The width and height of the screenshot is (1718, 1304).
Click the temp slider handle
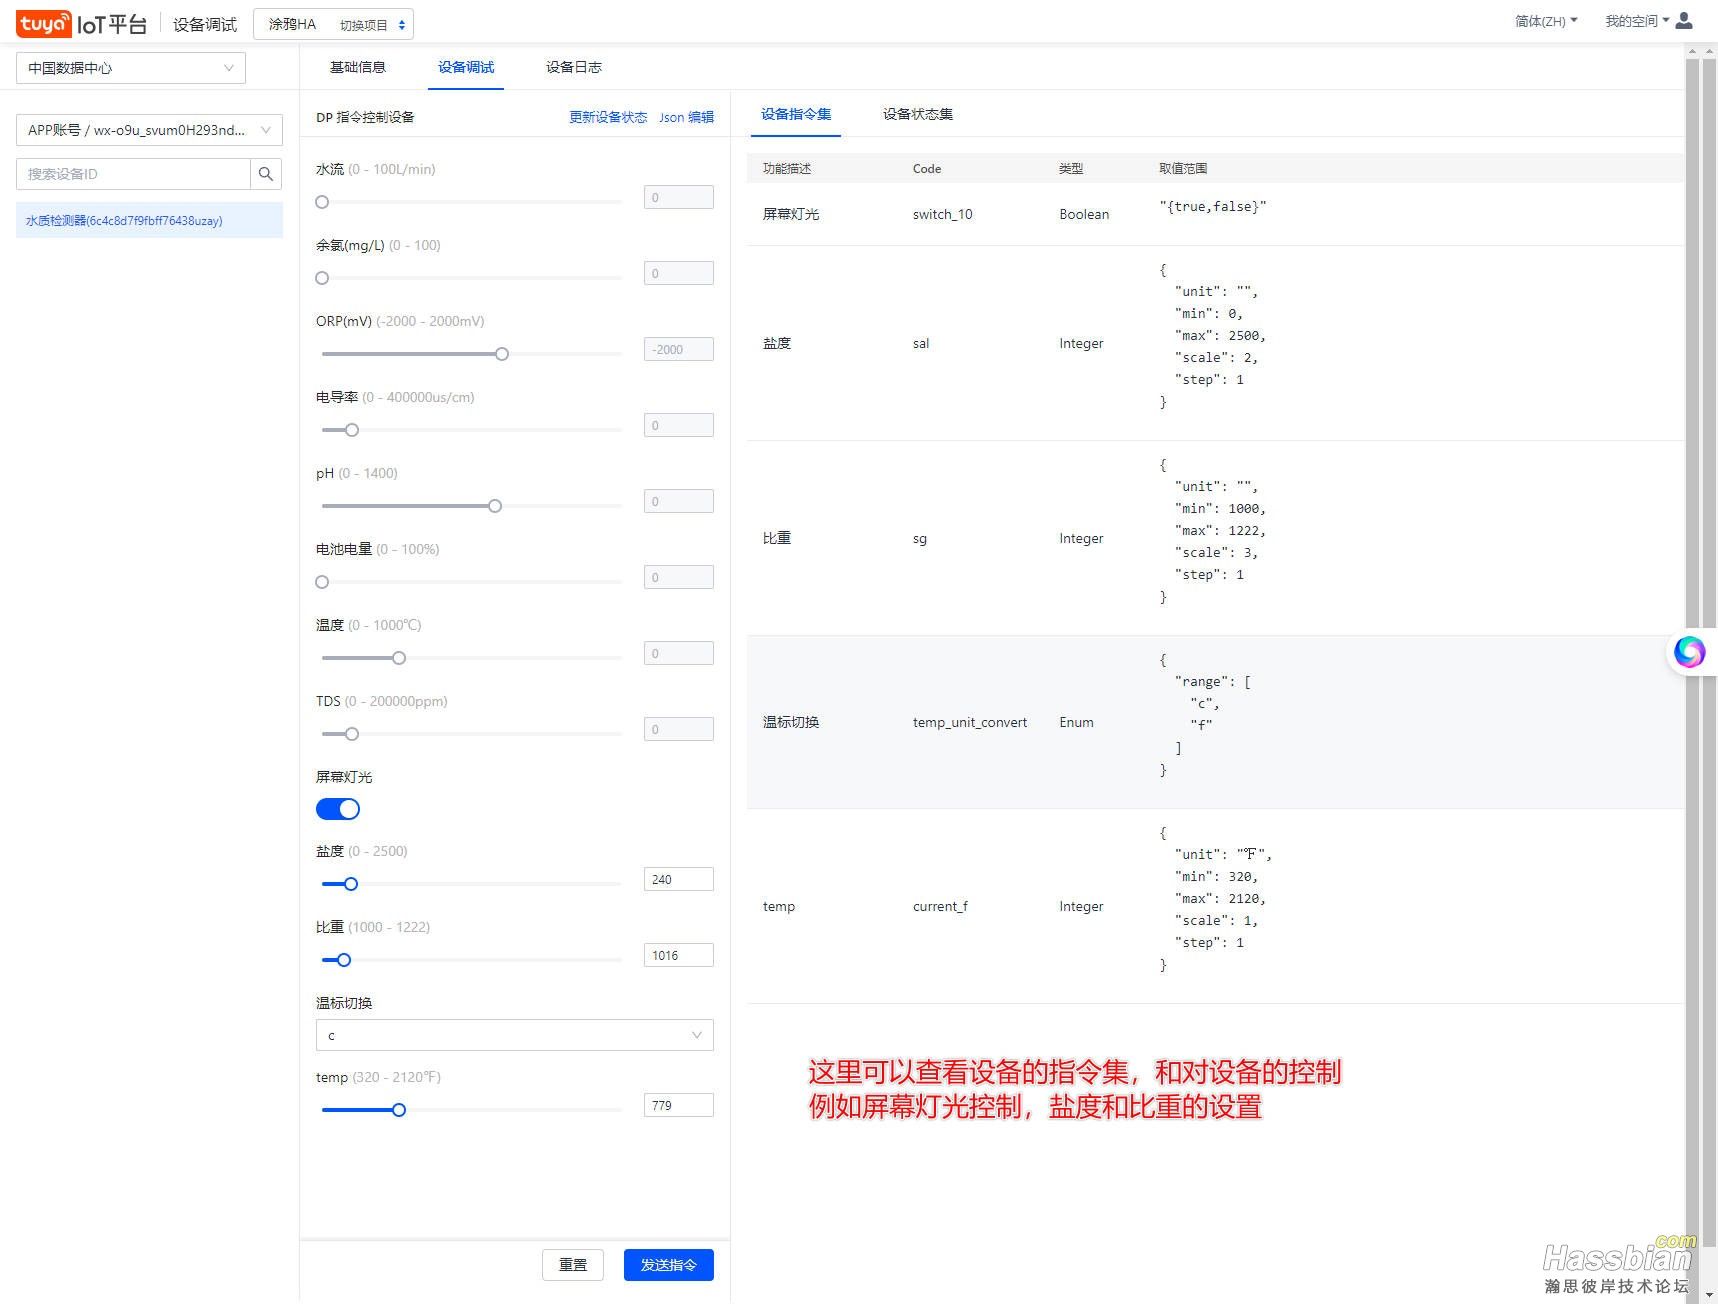(399, 1110)
